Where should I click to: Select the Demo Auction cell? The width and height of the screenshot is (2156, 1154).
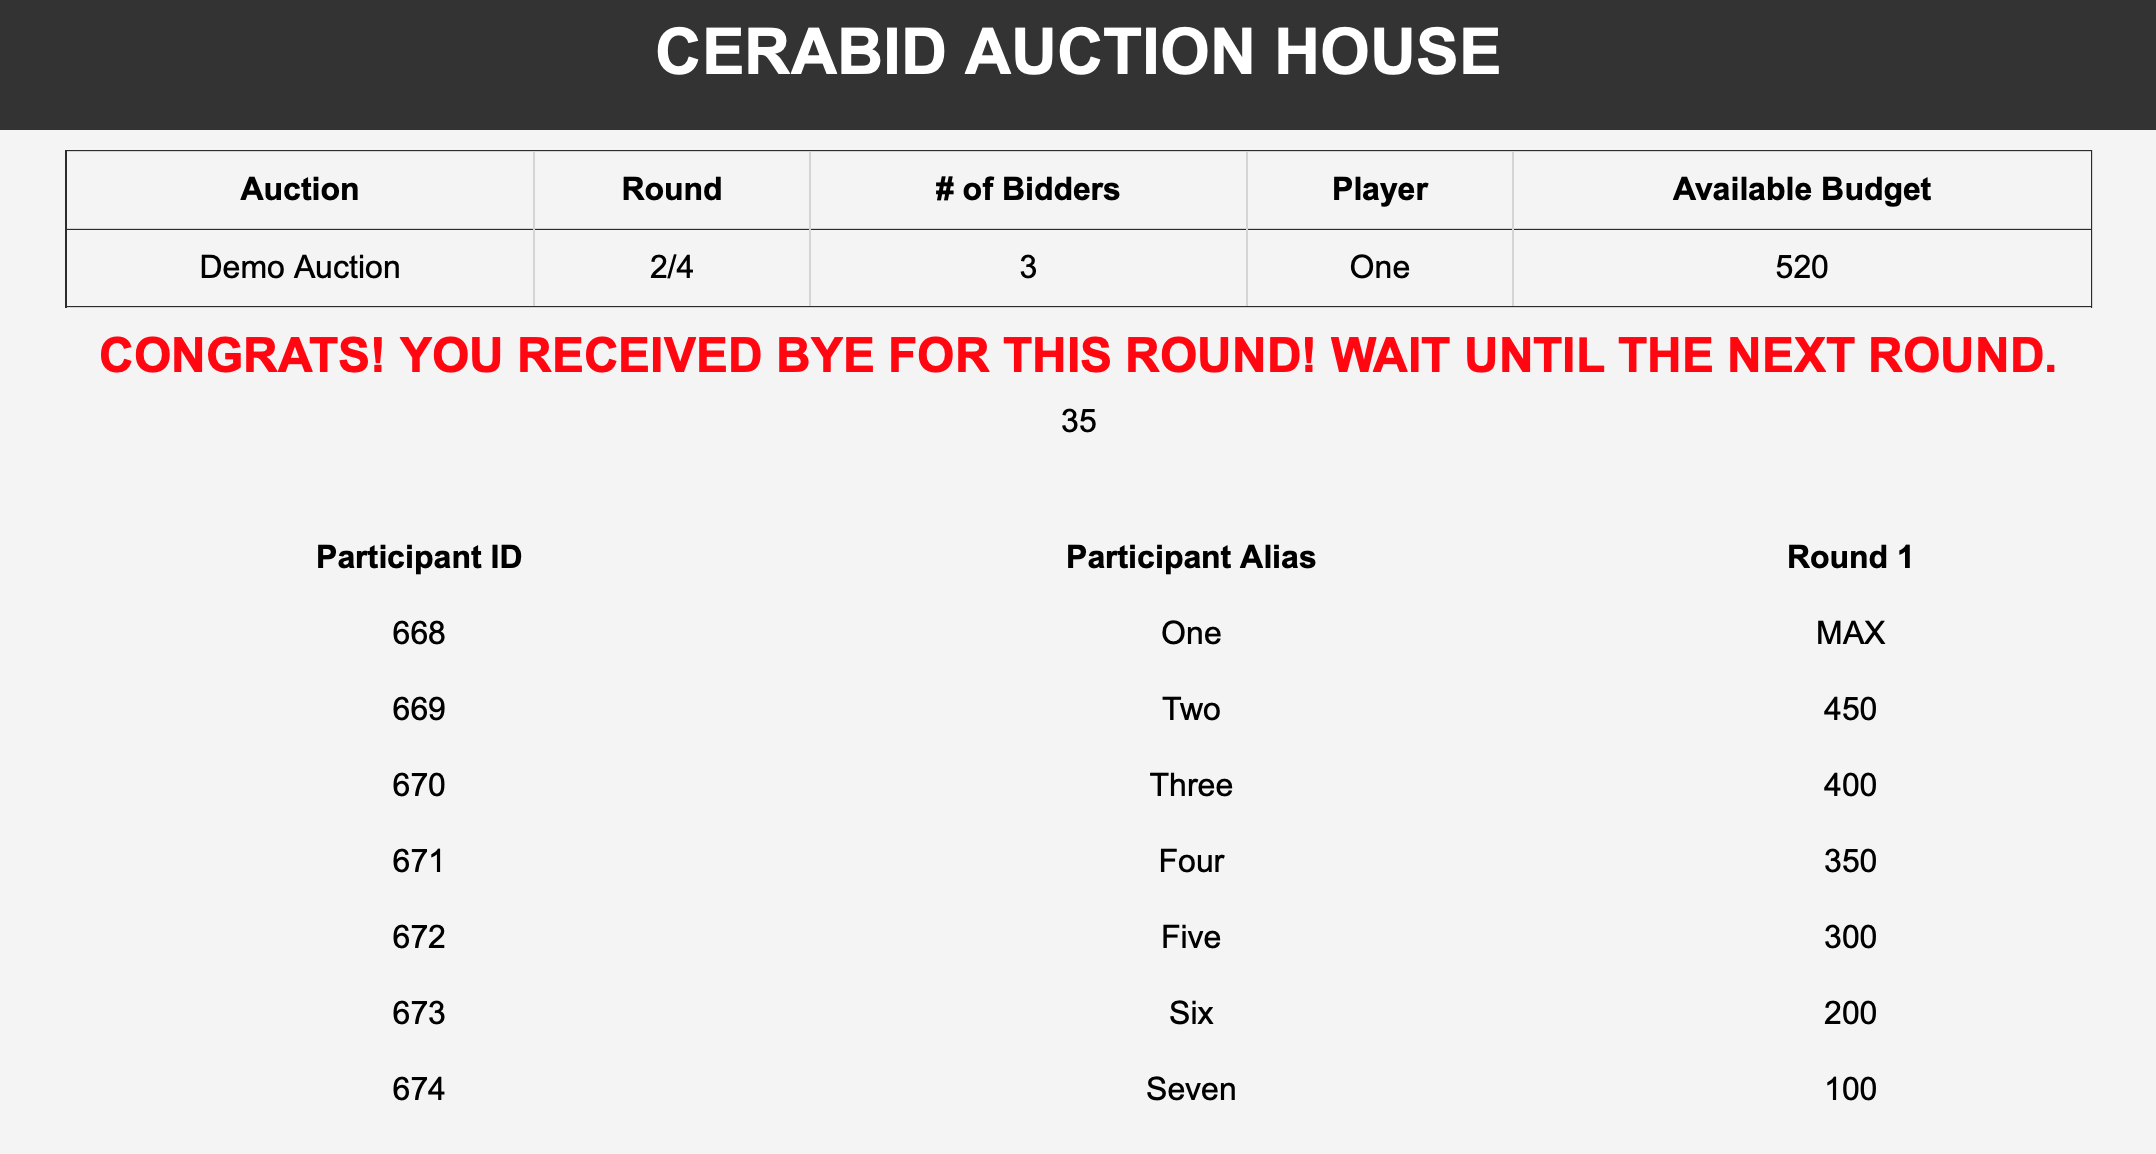tap(299, 267)
